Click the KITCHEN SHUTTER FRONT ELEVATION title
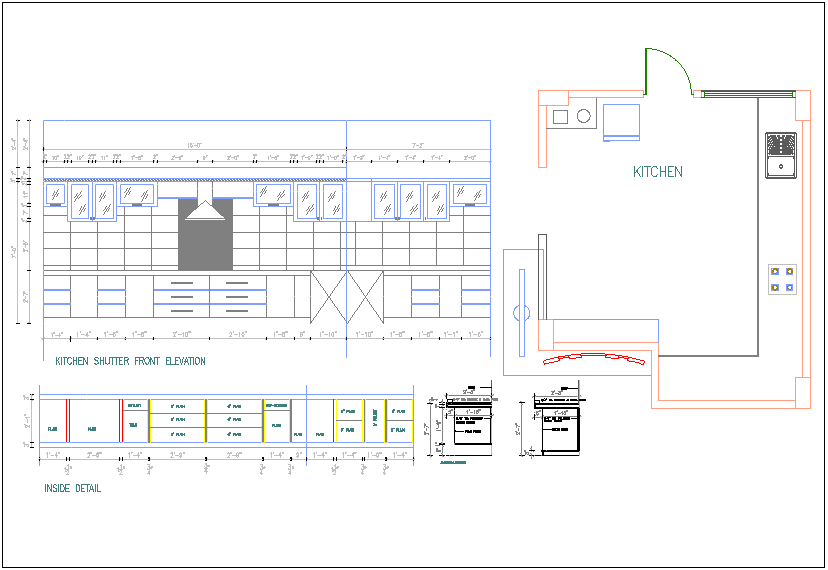The width and height of the screenshot is (828, 570). (x=130, y=361)
